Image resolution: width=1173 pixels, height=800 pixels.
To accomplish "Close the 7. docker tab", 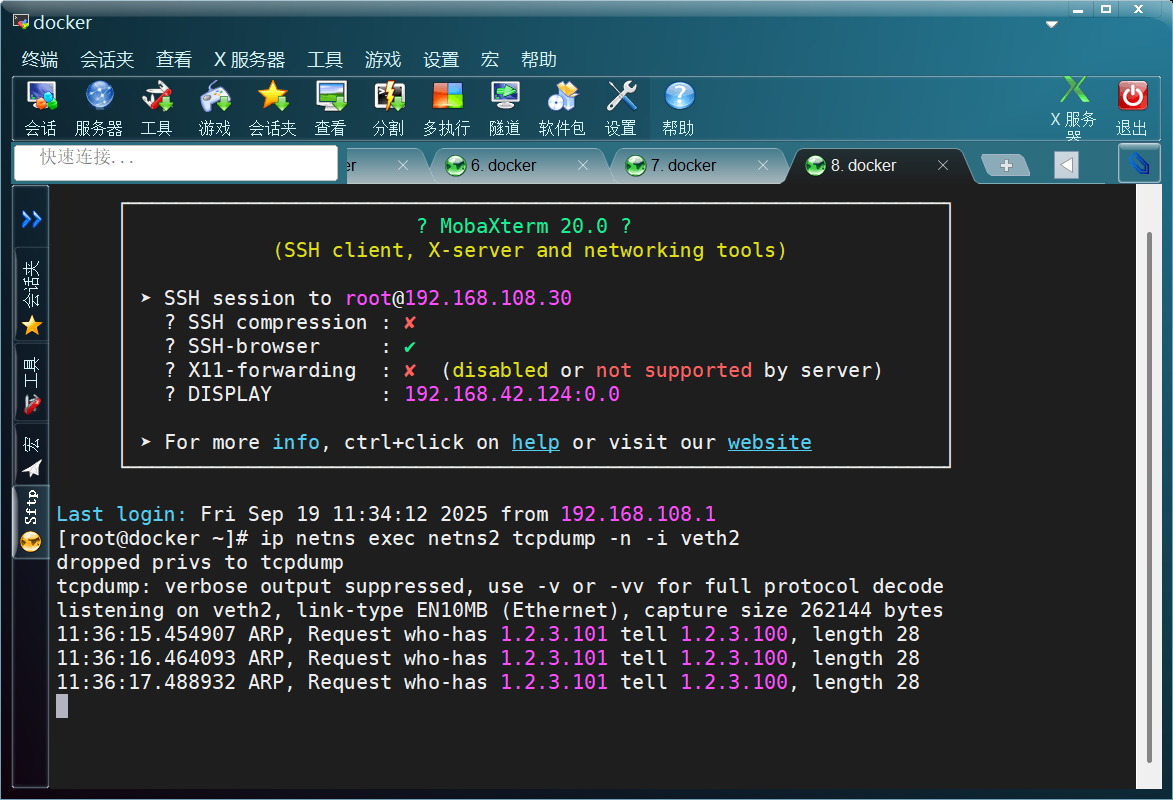I will click(763, 165).
